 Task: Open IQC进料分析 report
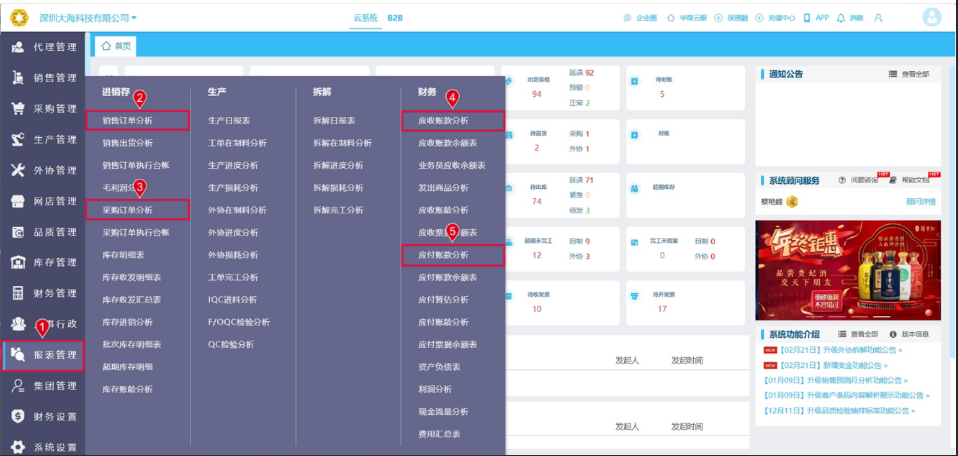(233, 300)
